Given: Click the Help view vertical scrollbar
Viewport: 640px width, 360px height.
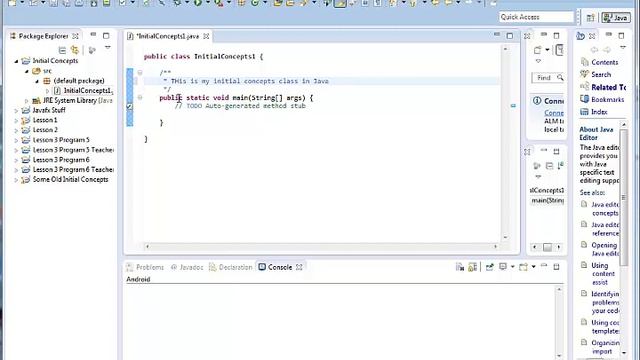Looking at the screenshot, I should click(624, 198).
